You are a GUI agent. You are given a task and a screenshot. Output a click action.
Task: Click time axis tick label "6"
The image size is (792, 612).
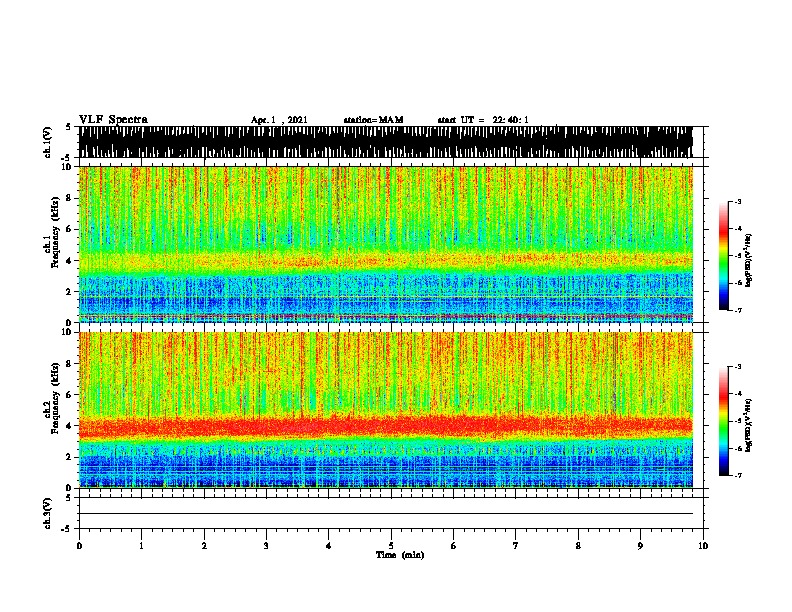click(453, 546)
